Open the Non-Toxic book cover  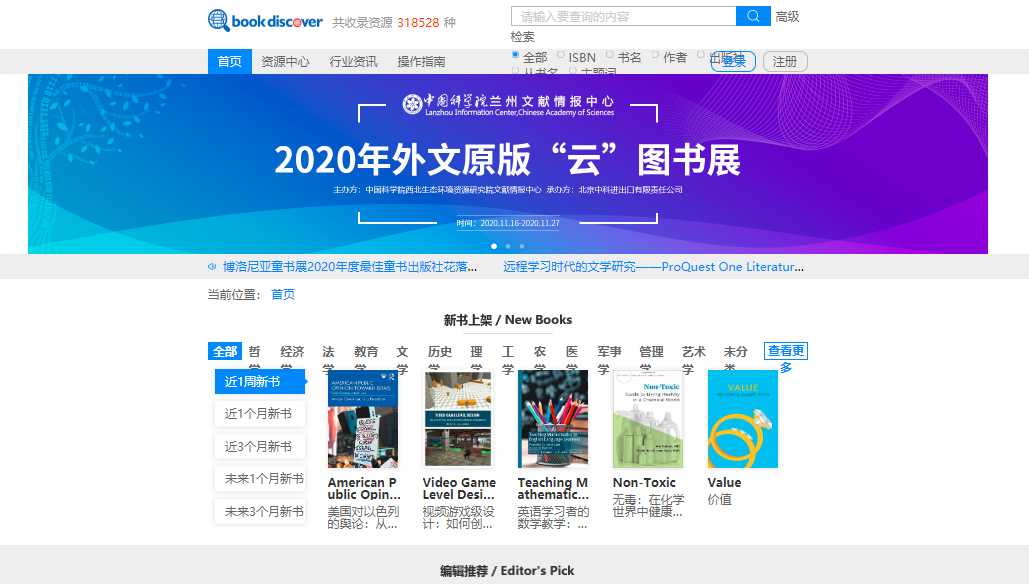[x=648, y=419]
